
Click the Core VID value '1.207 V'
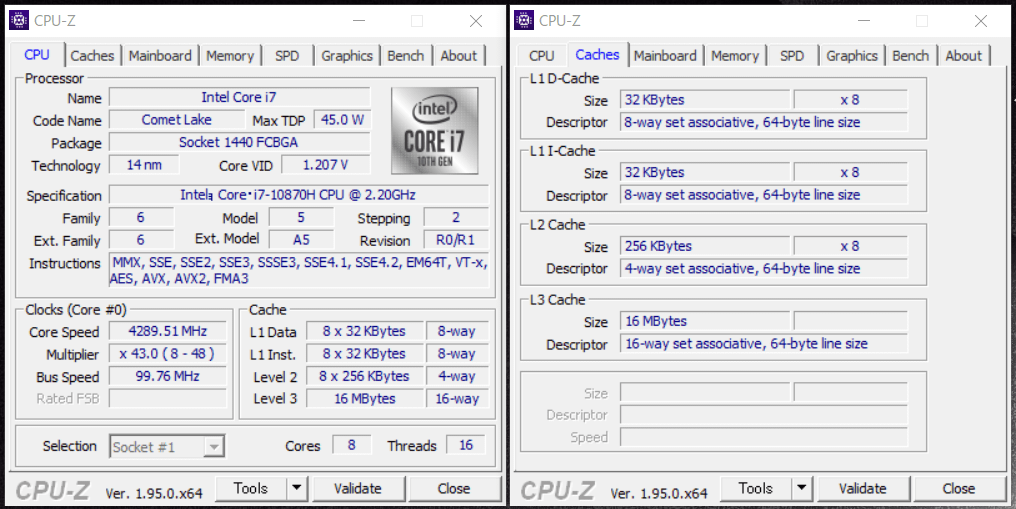326,164
